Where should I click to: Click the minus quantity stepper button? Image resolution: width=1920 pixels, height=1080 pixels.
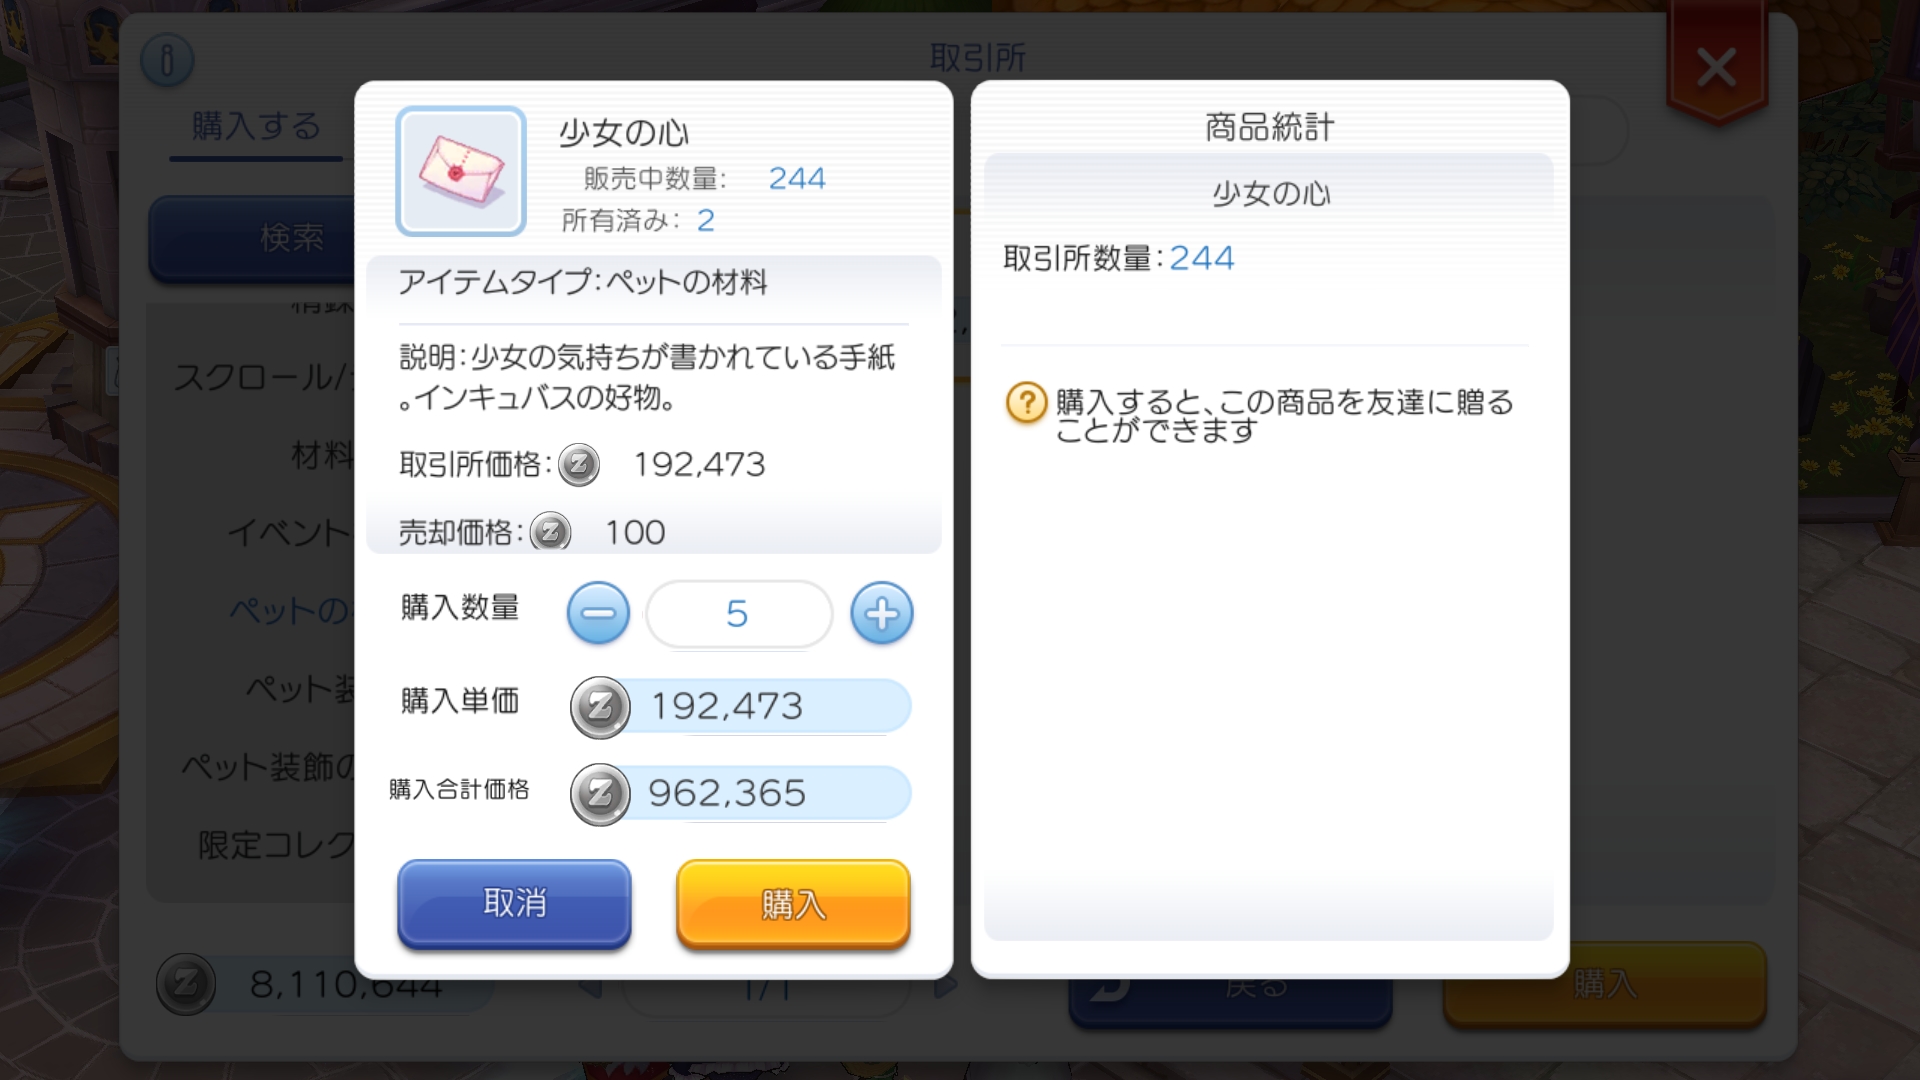[x=598, y=613]
